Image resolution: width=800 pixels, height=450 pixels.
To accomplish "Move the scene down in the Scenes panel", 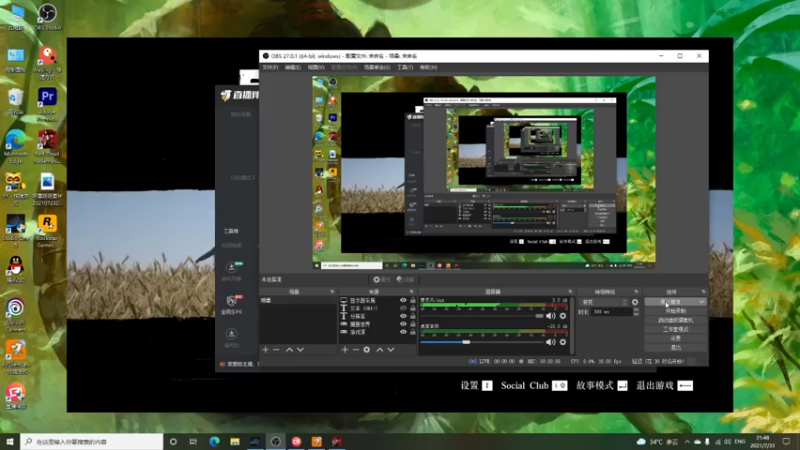I will 301,349.
